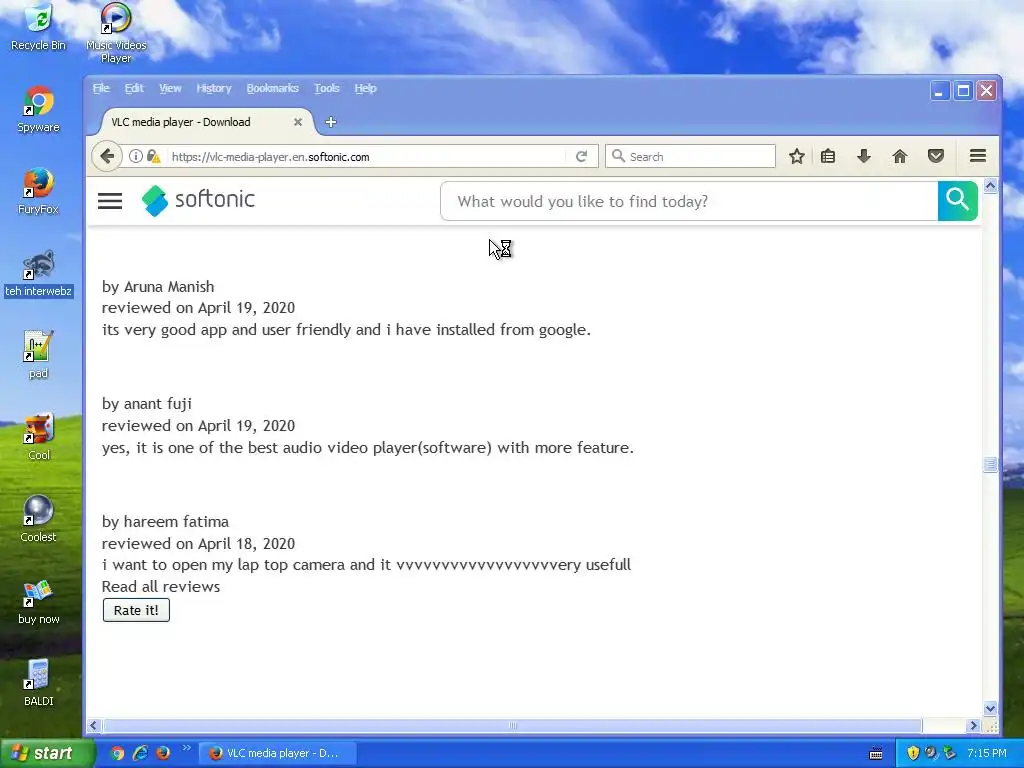Click the horizontal scrollbar left arrow

tap(94, 726)
